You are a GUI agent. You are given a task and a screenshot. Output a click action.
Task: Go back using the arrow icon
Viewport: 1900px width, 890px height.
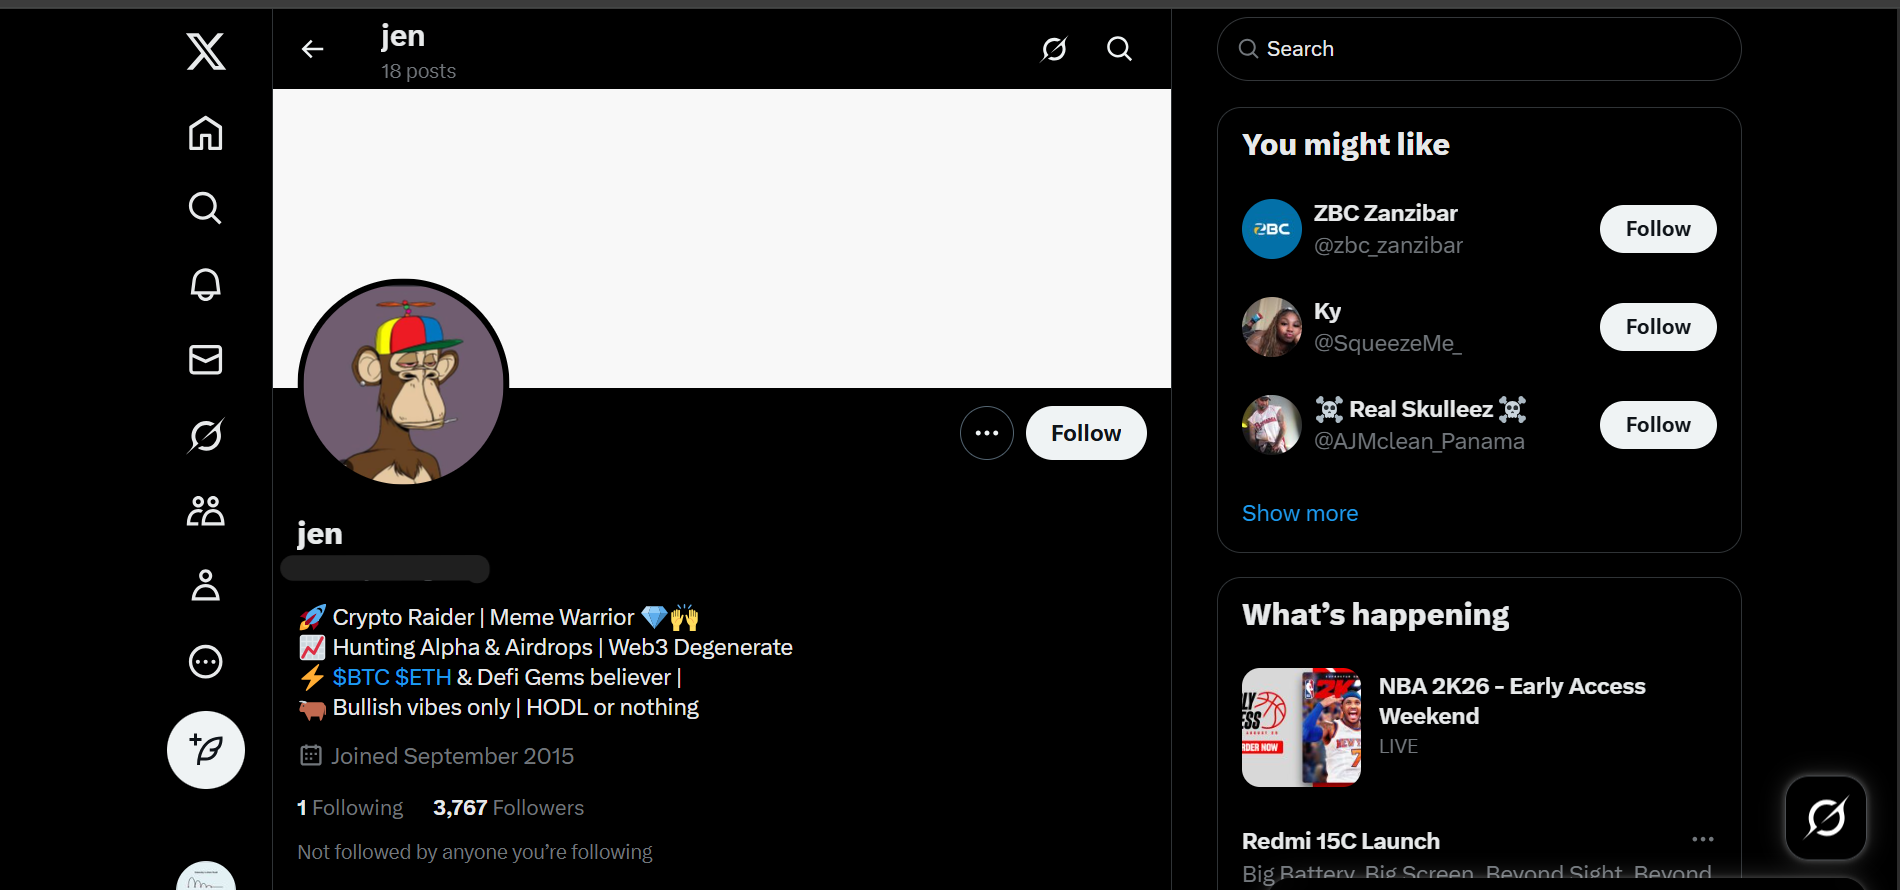tap(313, 49)
